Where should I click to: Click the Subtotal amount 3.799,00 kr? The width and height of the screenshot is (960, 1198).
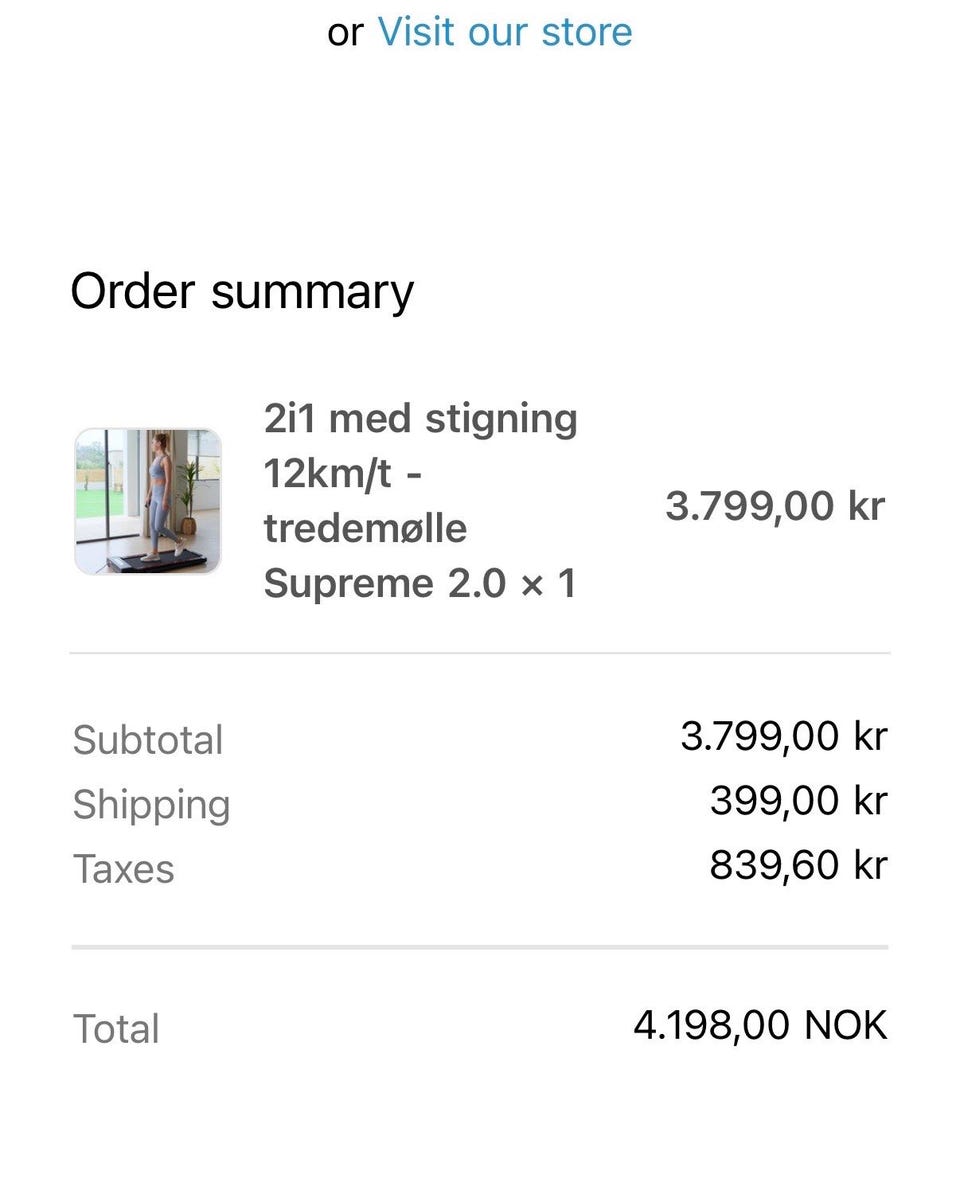(x=784, y=736)
